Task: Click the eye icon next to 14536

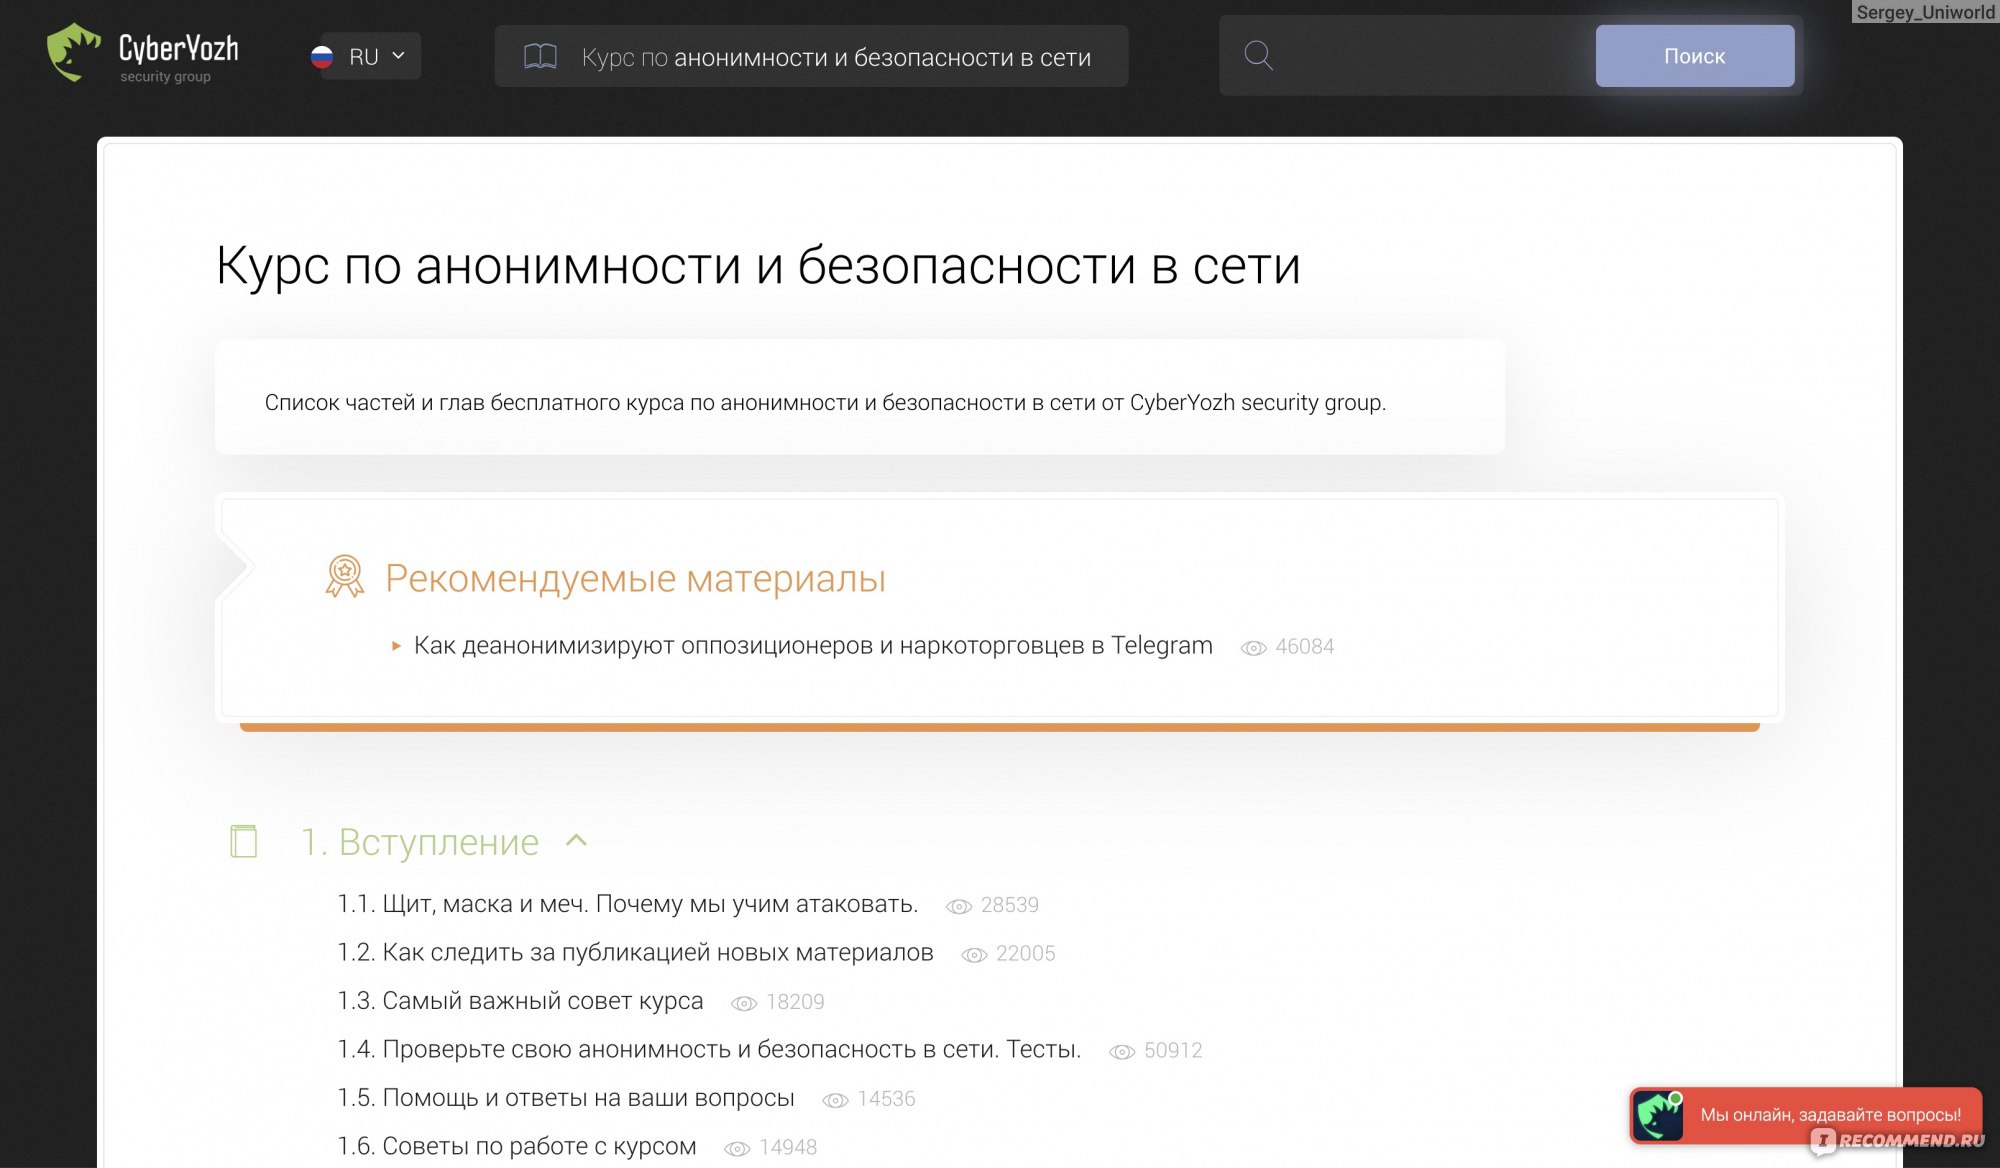Action: 835,1100
